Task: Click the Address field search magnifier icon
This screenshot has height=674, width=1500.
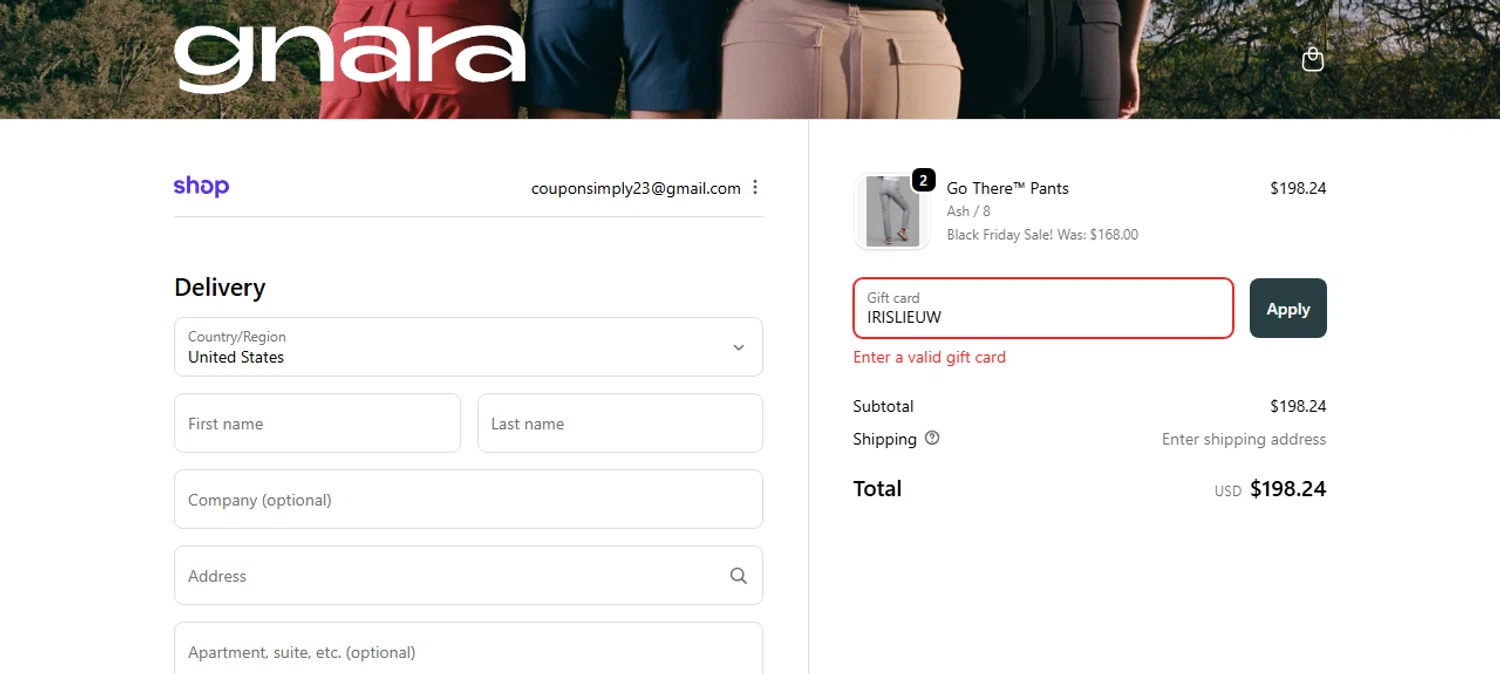Action: tap(738, 575)
